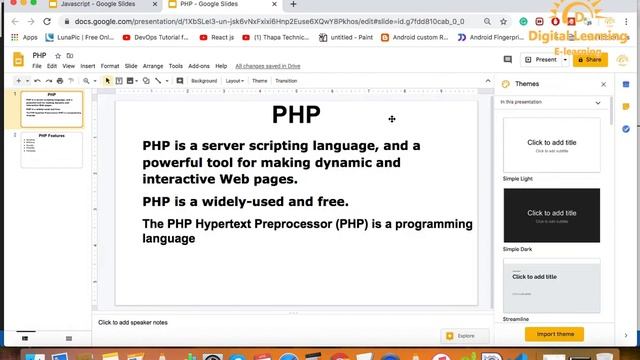
Task: Click to add speaker notes
Action: coord(133,322)
